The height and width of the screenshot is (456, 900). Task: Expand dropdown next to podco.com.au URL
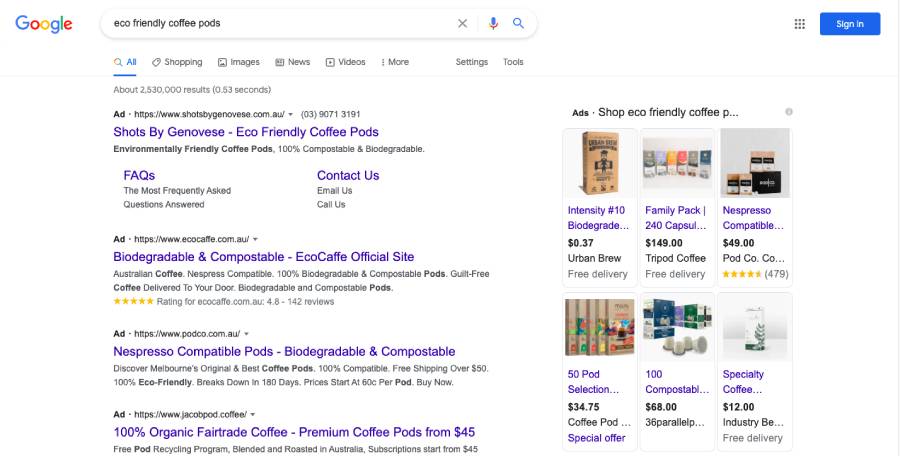(x=246, y=334)
